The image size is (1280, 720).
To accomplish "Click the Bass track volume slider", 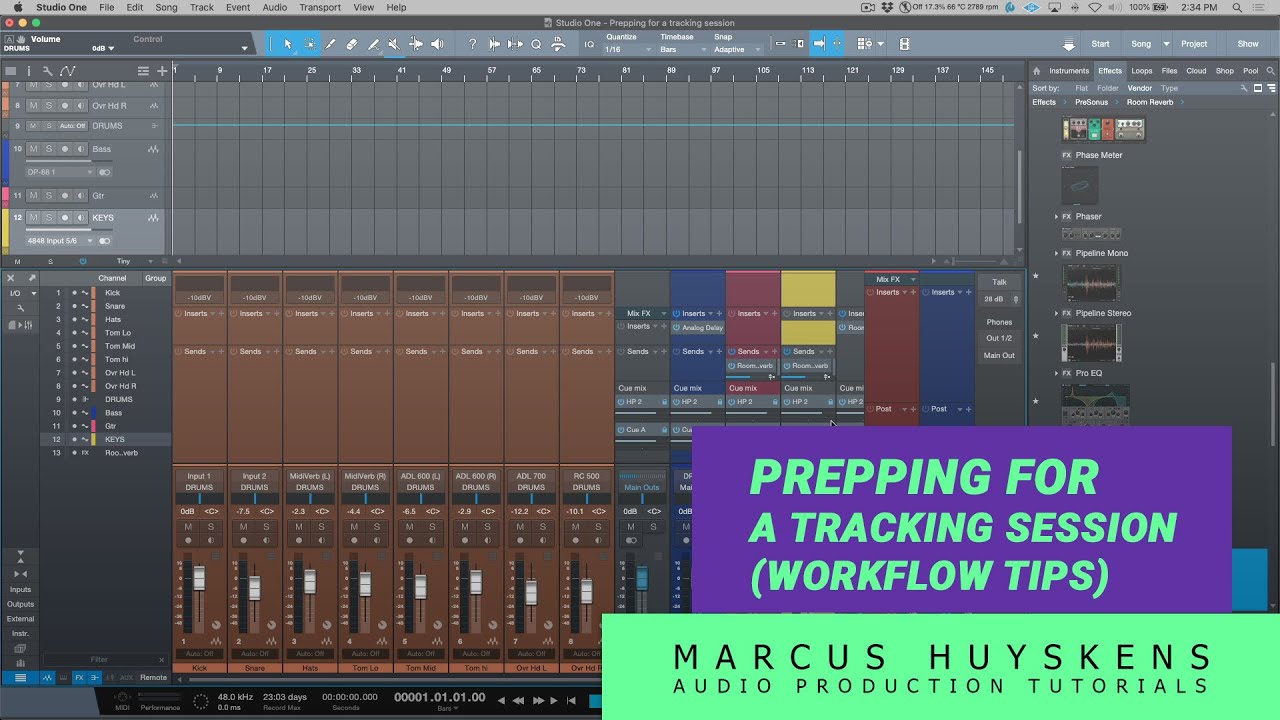I will [68, 160].
